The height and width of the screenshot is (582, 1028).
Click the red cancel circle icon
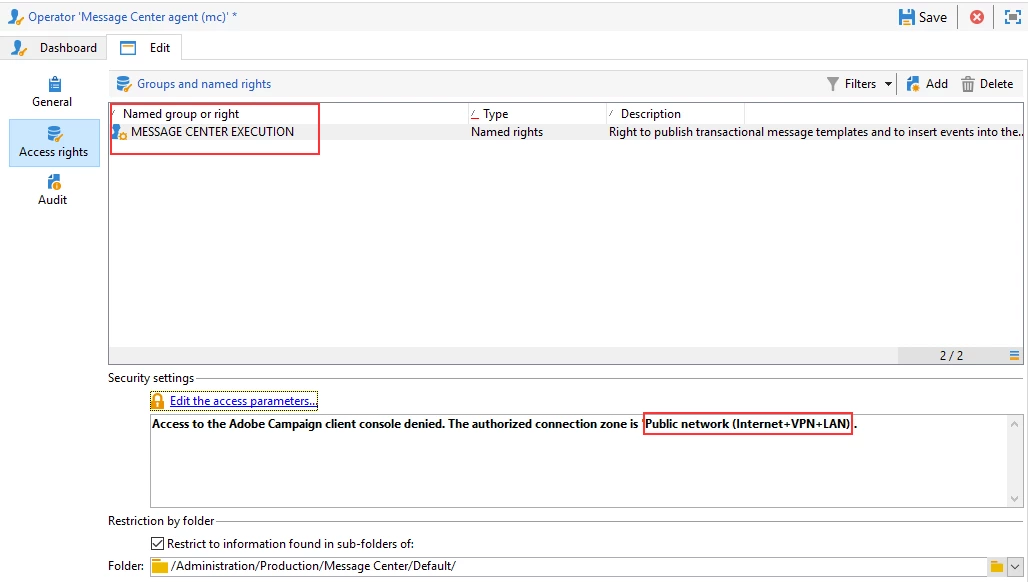977,17
